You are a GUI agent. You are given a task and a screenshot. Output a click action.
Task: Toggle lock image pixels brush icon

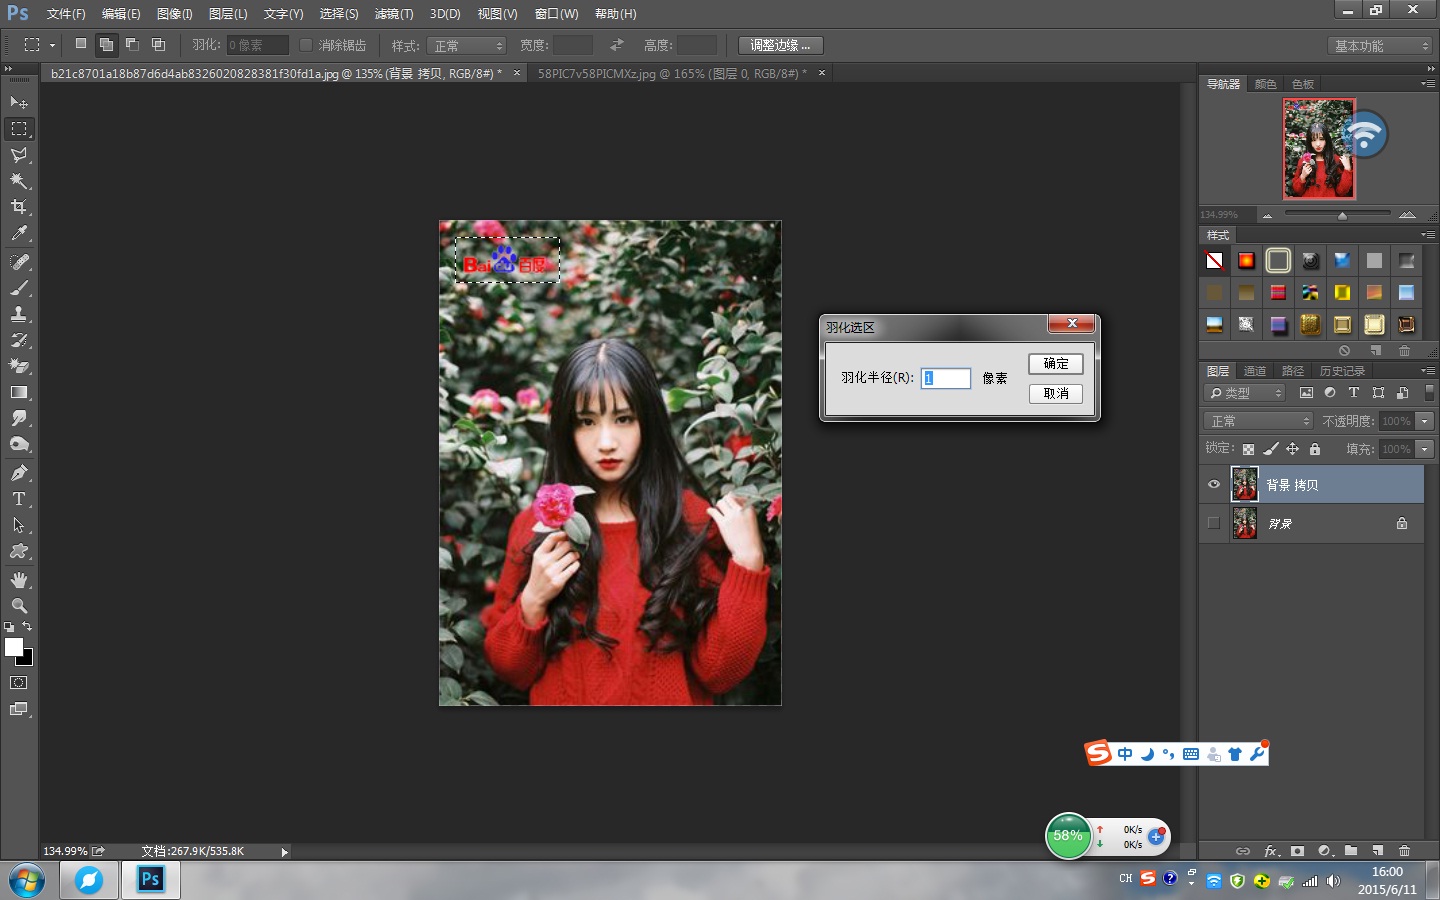click(1270, 449)
